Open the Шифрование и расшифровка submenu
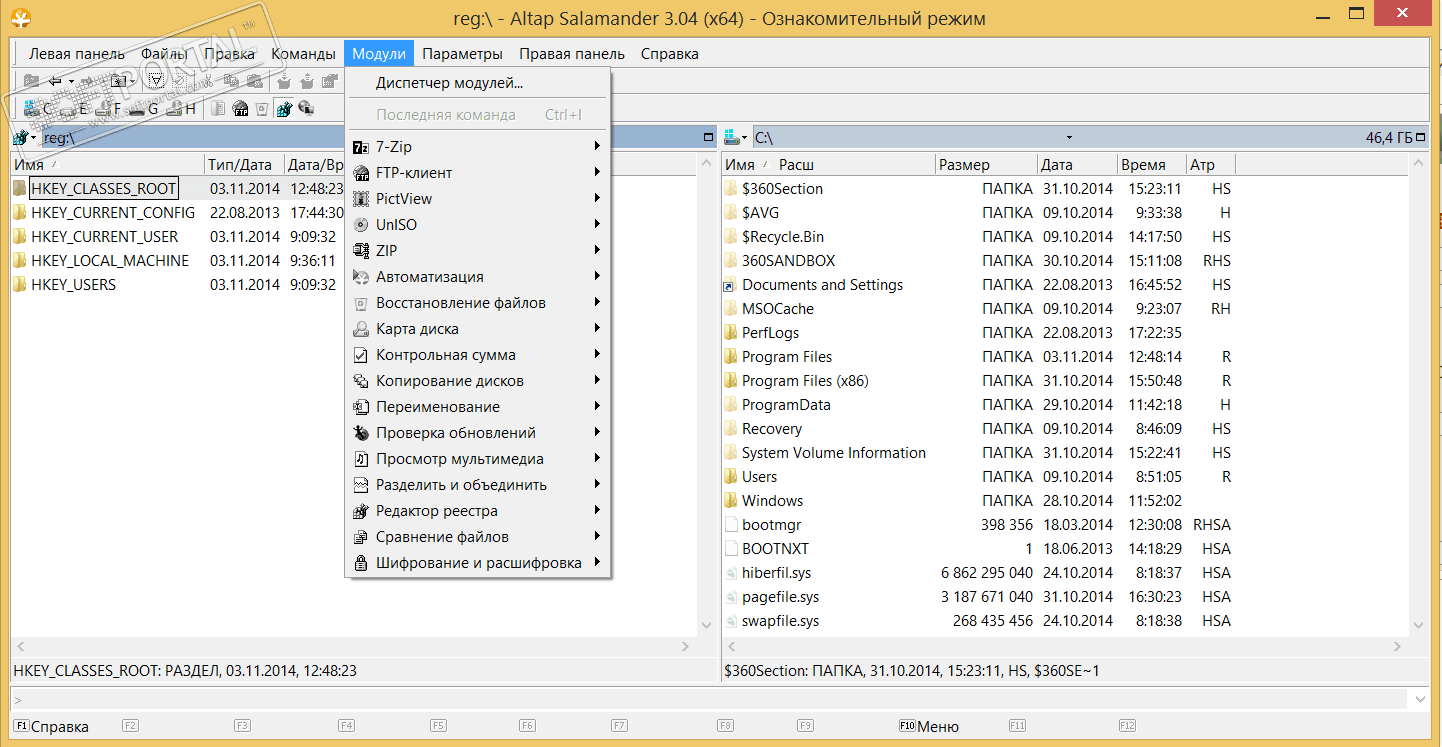This screenshot has width=1442, height=747. click(478, 562)
